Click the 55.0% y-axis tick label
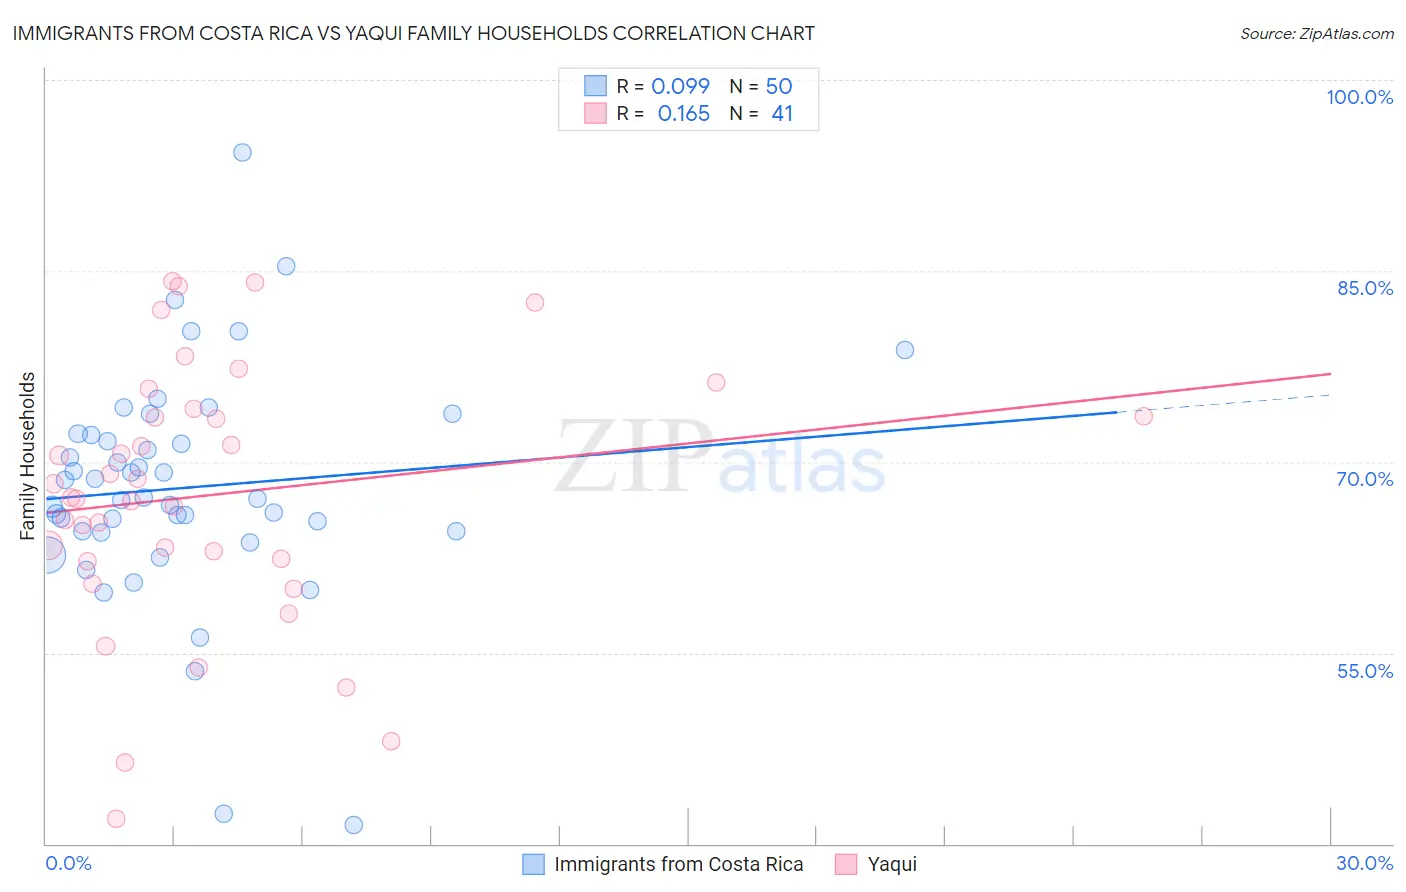This screenshot has width=1406, height=892. tap(1365, 671)
